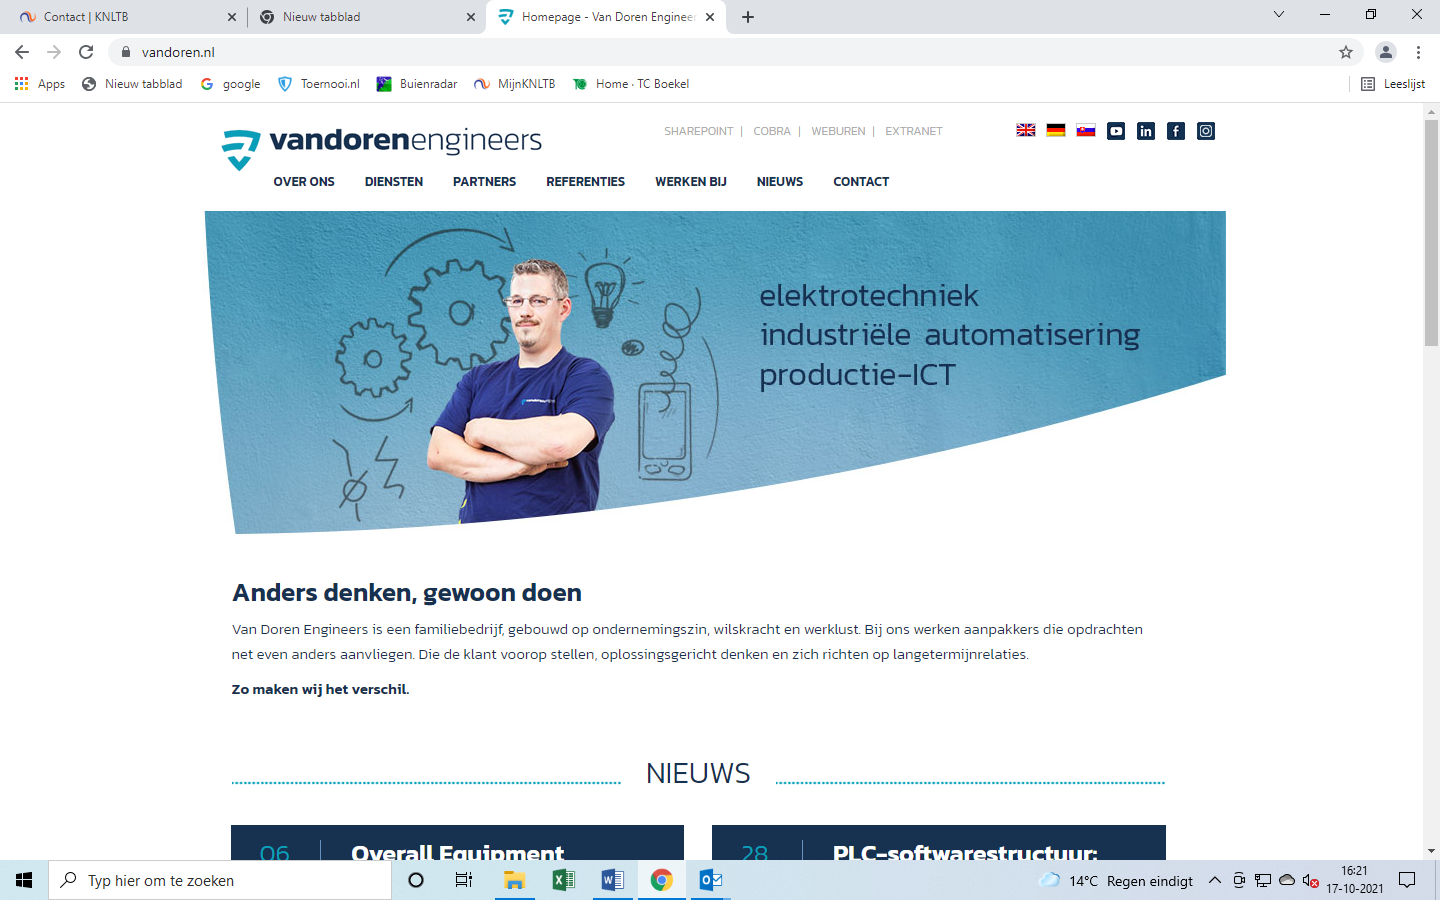Viewport: 1440px width, 900px height.
Task: Click the muted volume tray icon
Action: 1311,880
